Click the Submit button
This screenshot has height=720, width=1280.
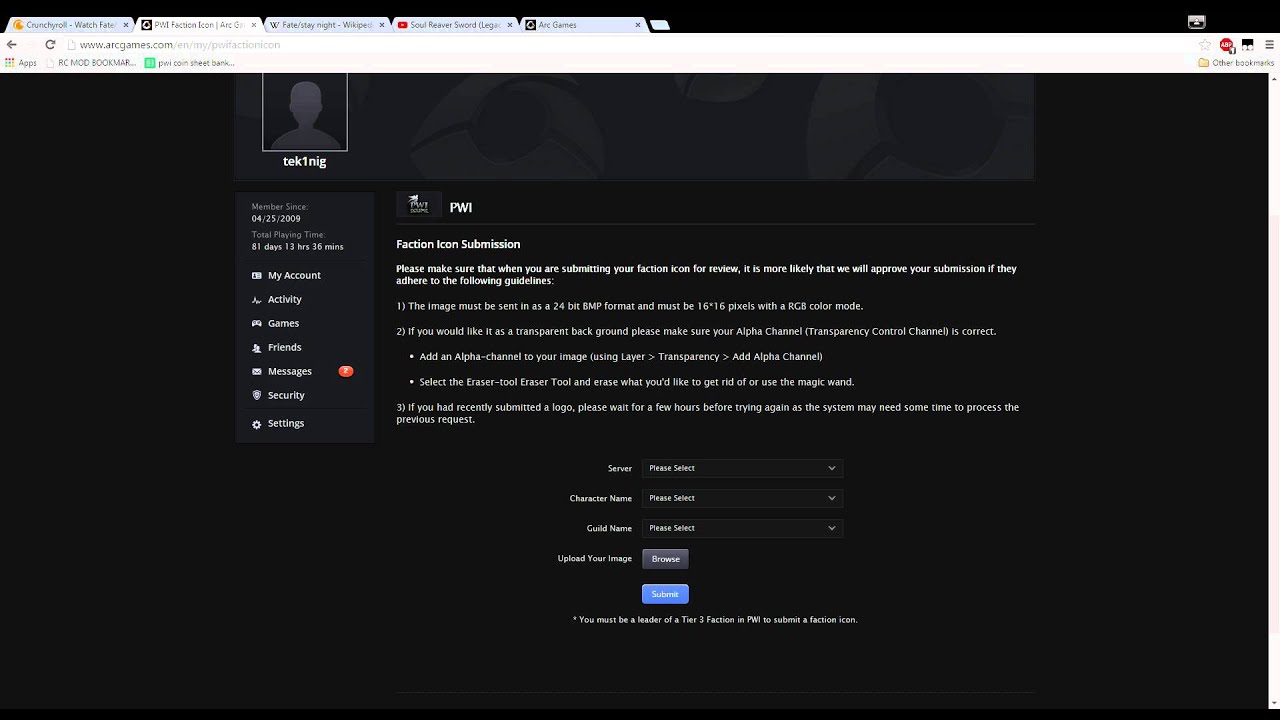tap(664, 593)
